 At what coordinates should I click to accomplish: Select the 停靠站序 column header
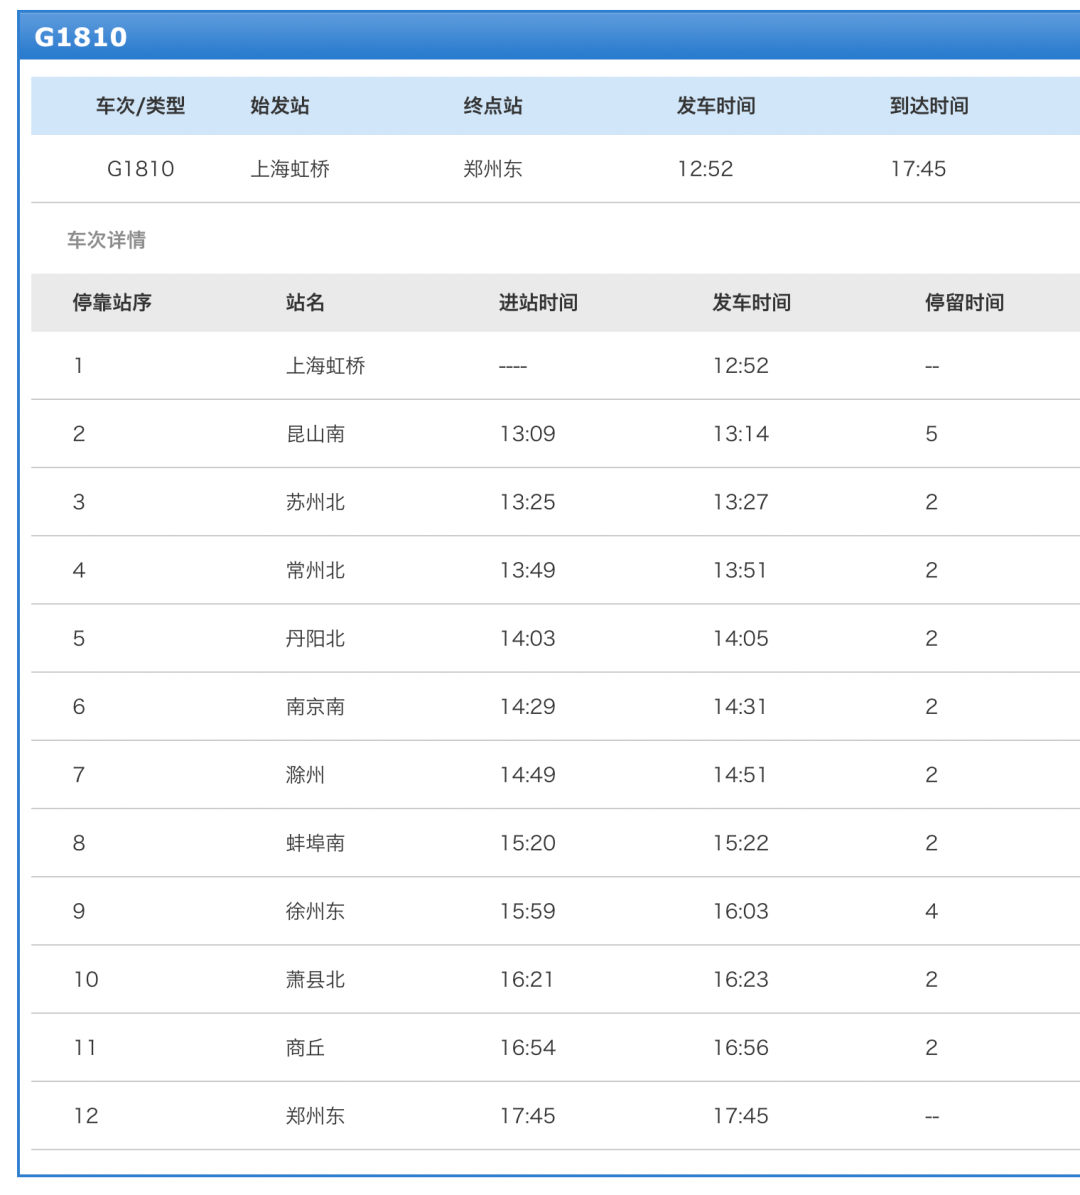112,303
